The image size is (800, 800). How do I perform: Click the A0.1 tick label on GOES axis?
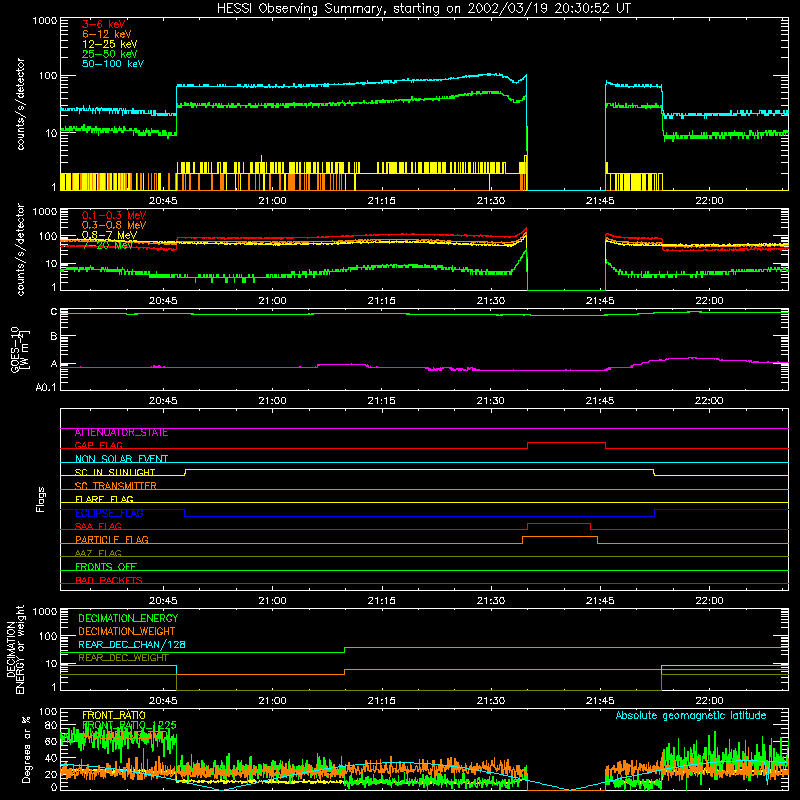point(46,387)
